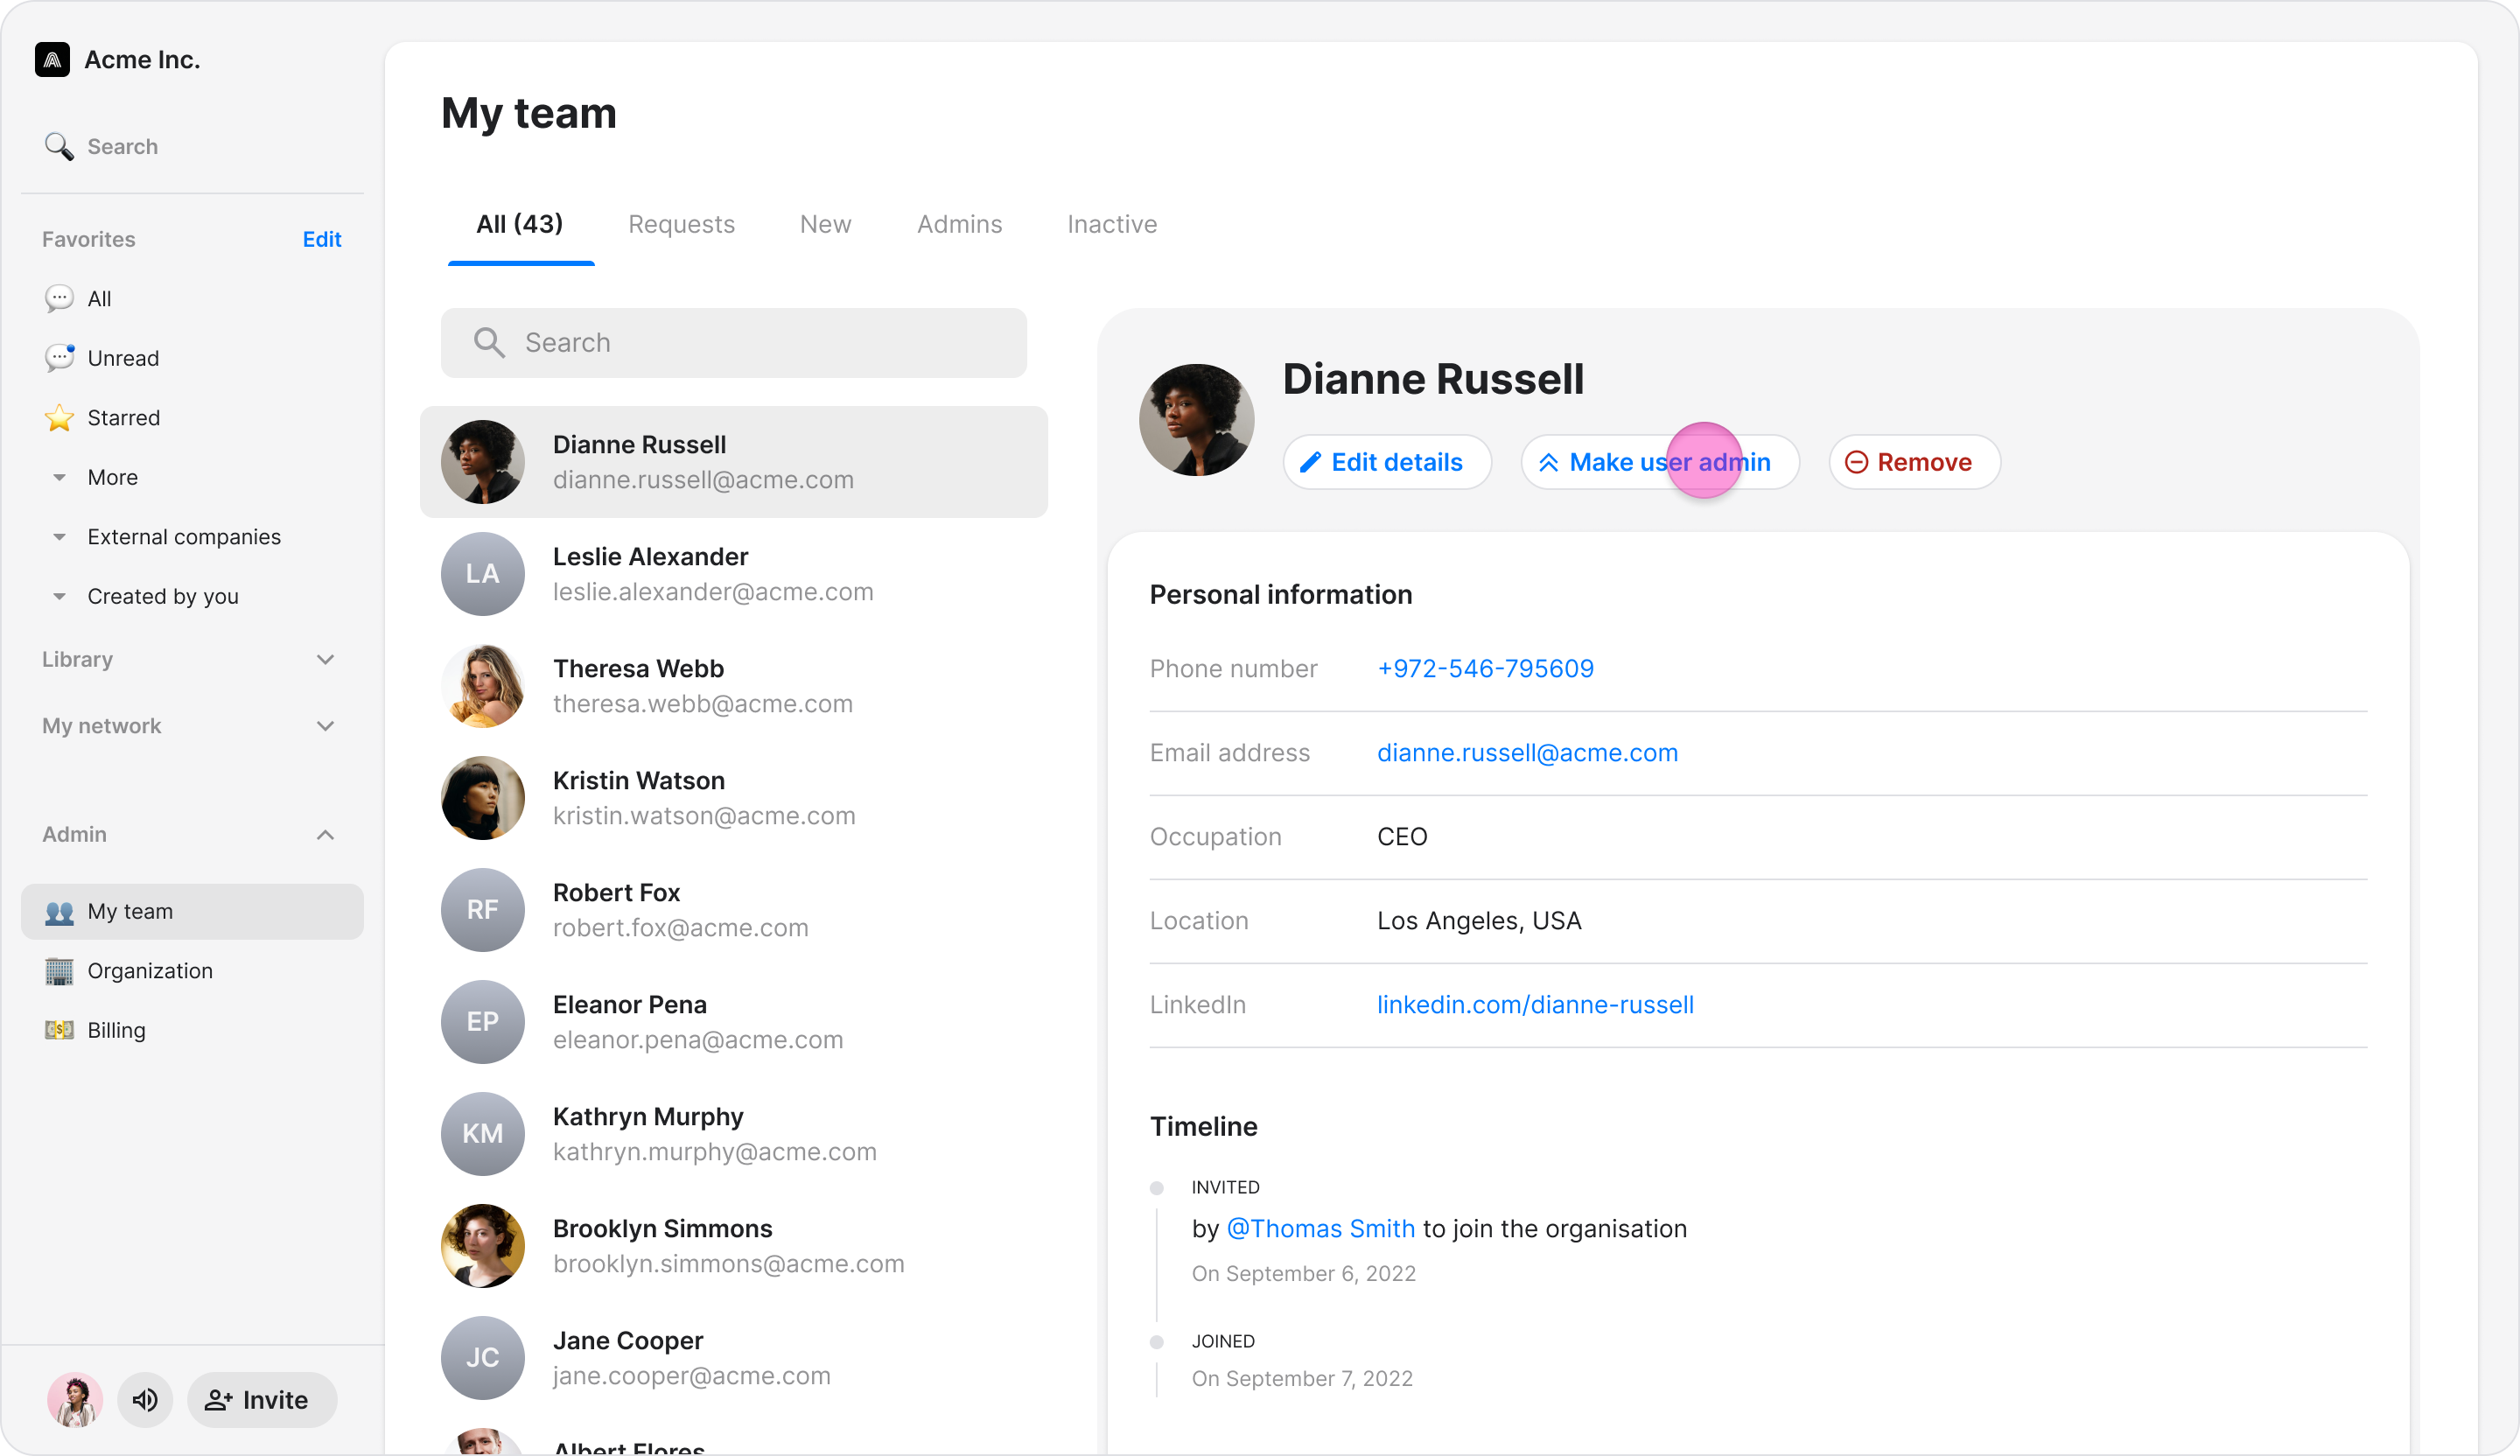Switch to the Admins tab

[x=959, y=224]
